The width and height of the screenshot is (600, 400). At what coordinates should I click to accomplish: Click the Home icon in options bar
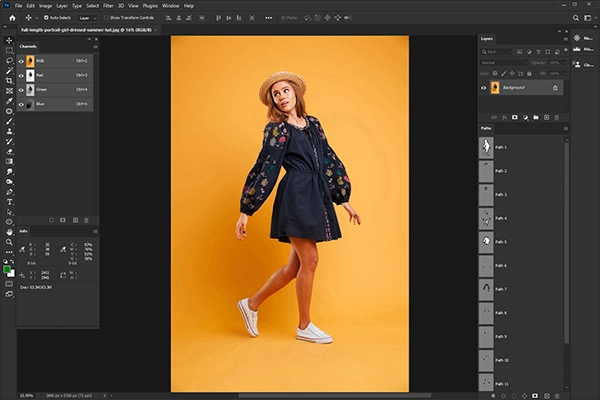click(x=12, y=18)
